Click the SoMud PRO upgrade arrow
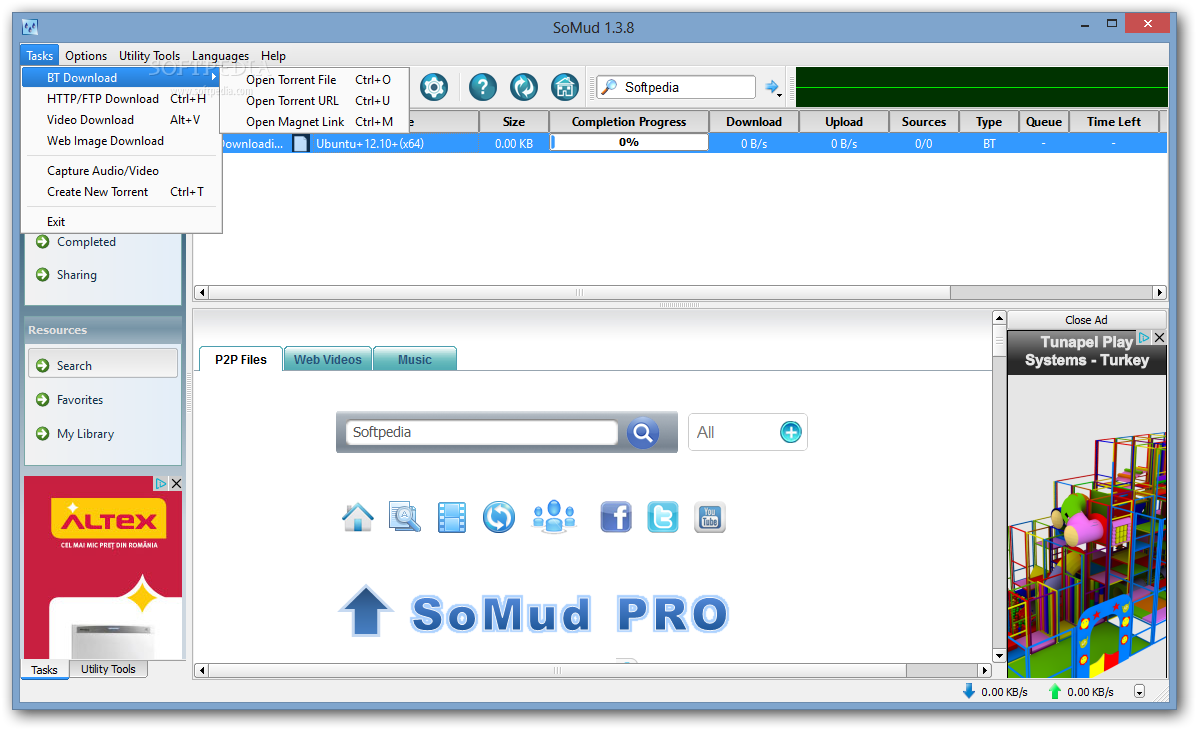Image resolution: width=1197 pixels, height=730 pixels. [x=366, y=611]
